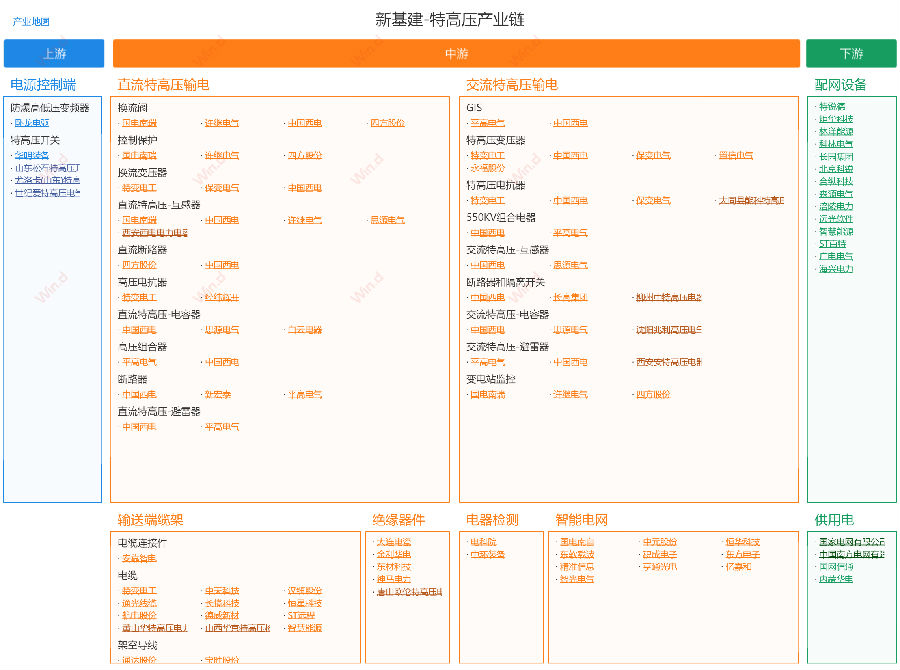
Task: Open 电科院 in 电器检测 list
Action: tap(483, 542)
